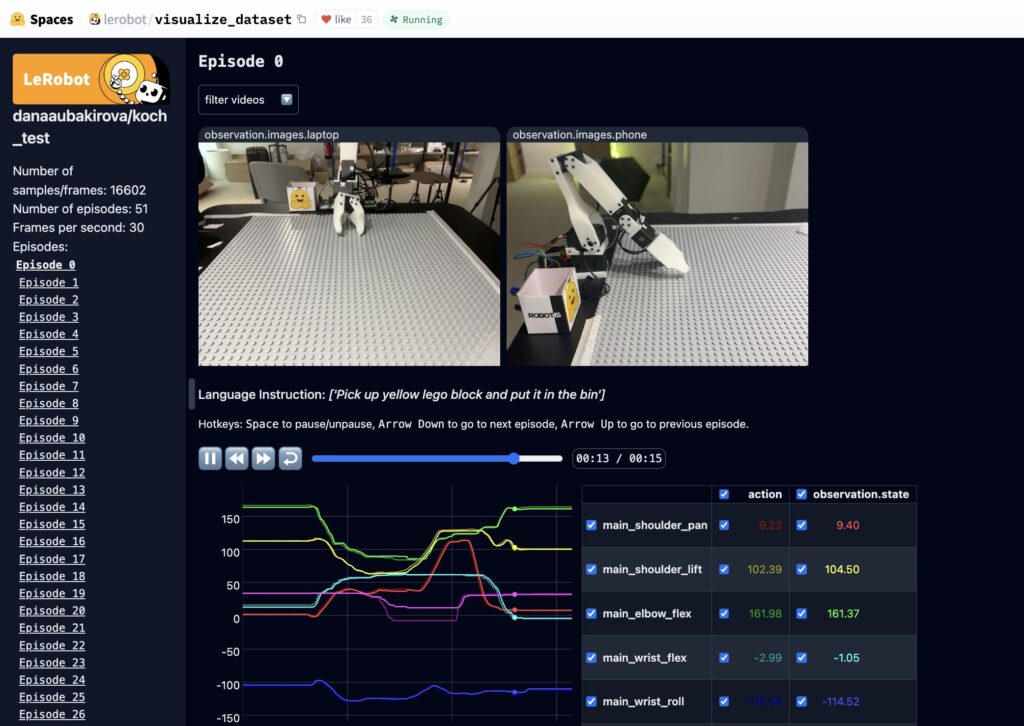Viewport: 1024px width, 726px height.
Task: Pause the episode playback
Action: point(210,458)
